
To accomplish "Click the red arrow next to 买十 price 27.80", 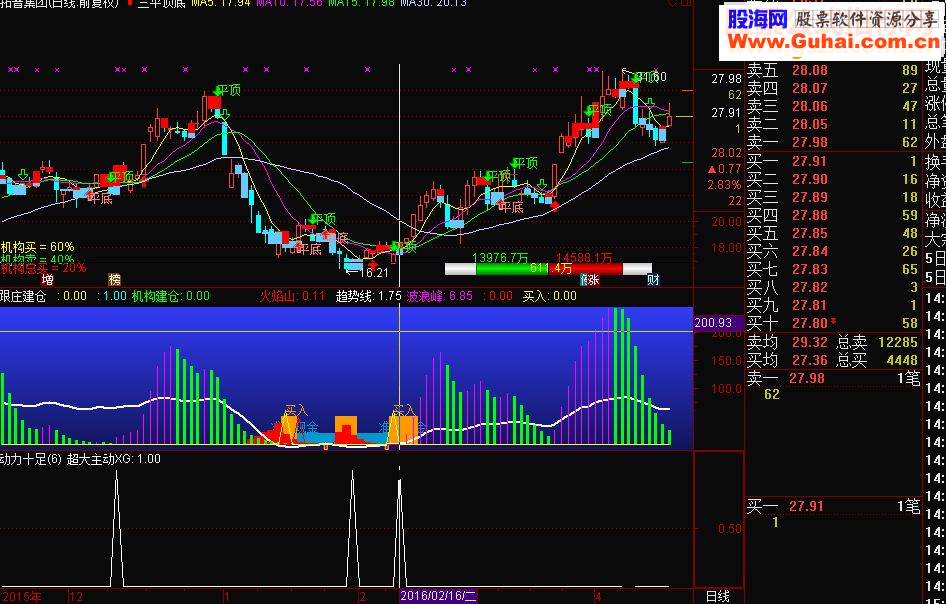I will (834, 322).
